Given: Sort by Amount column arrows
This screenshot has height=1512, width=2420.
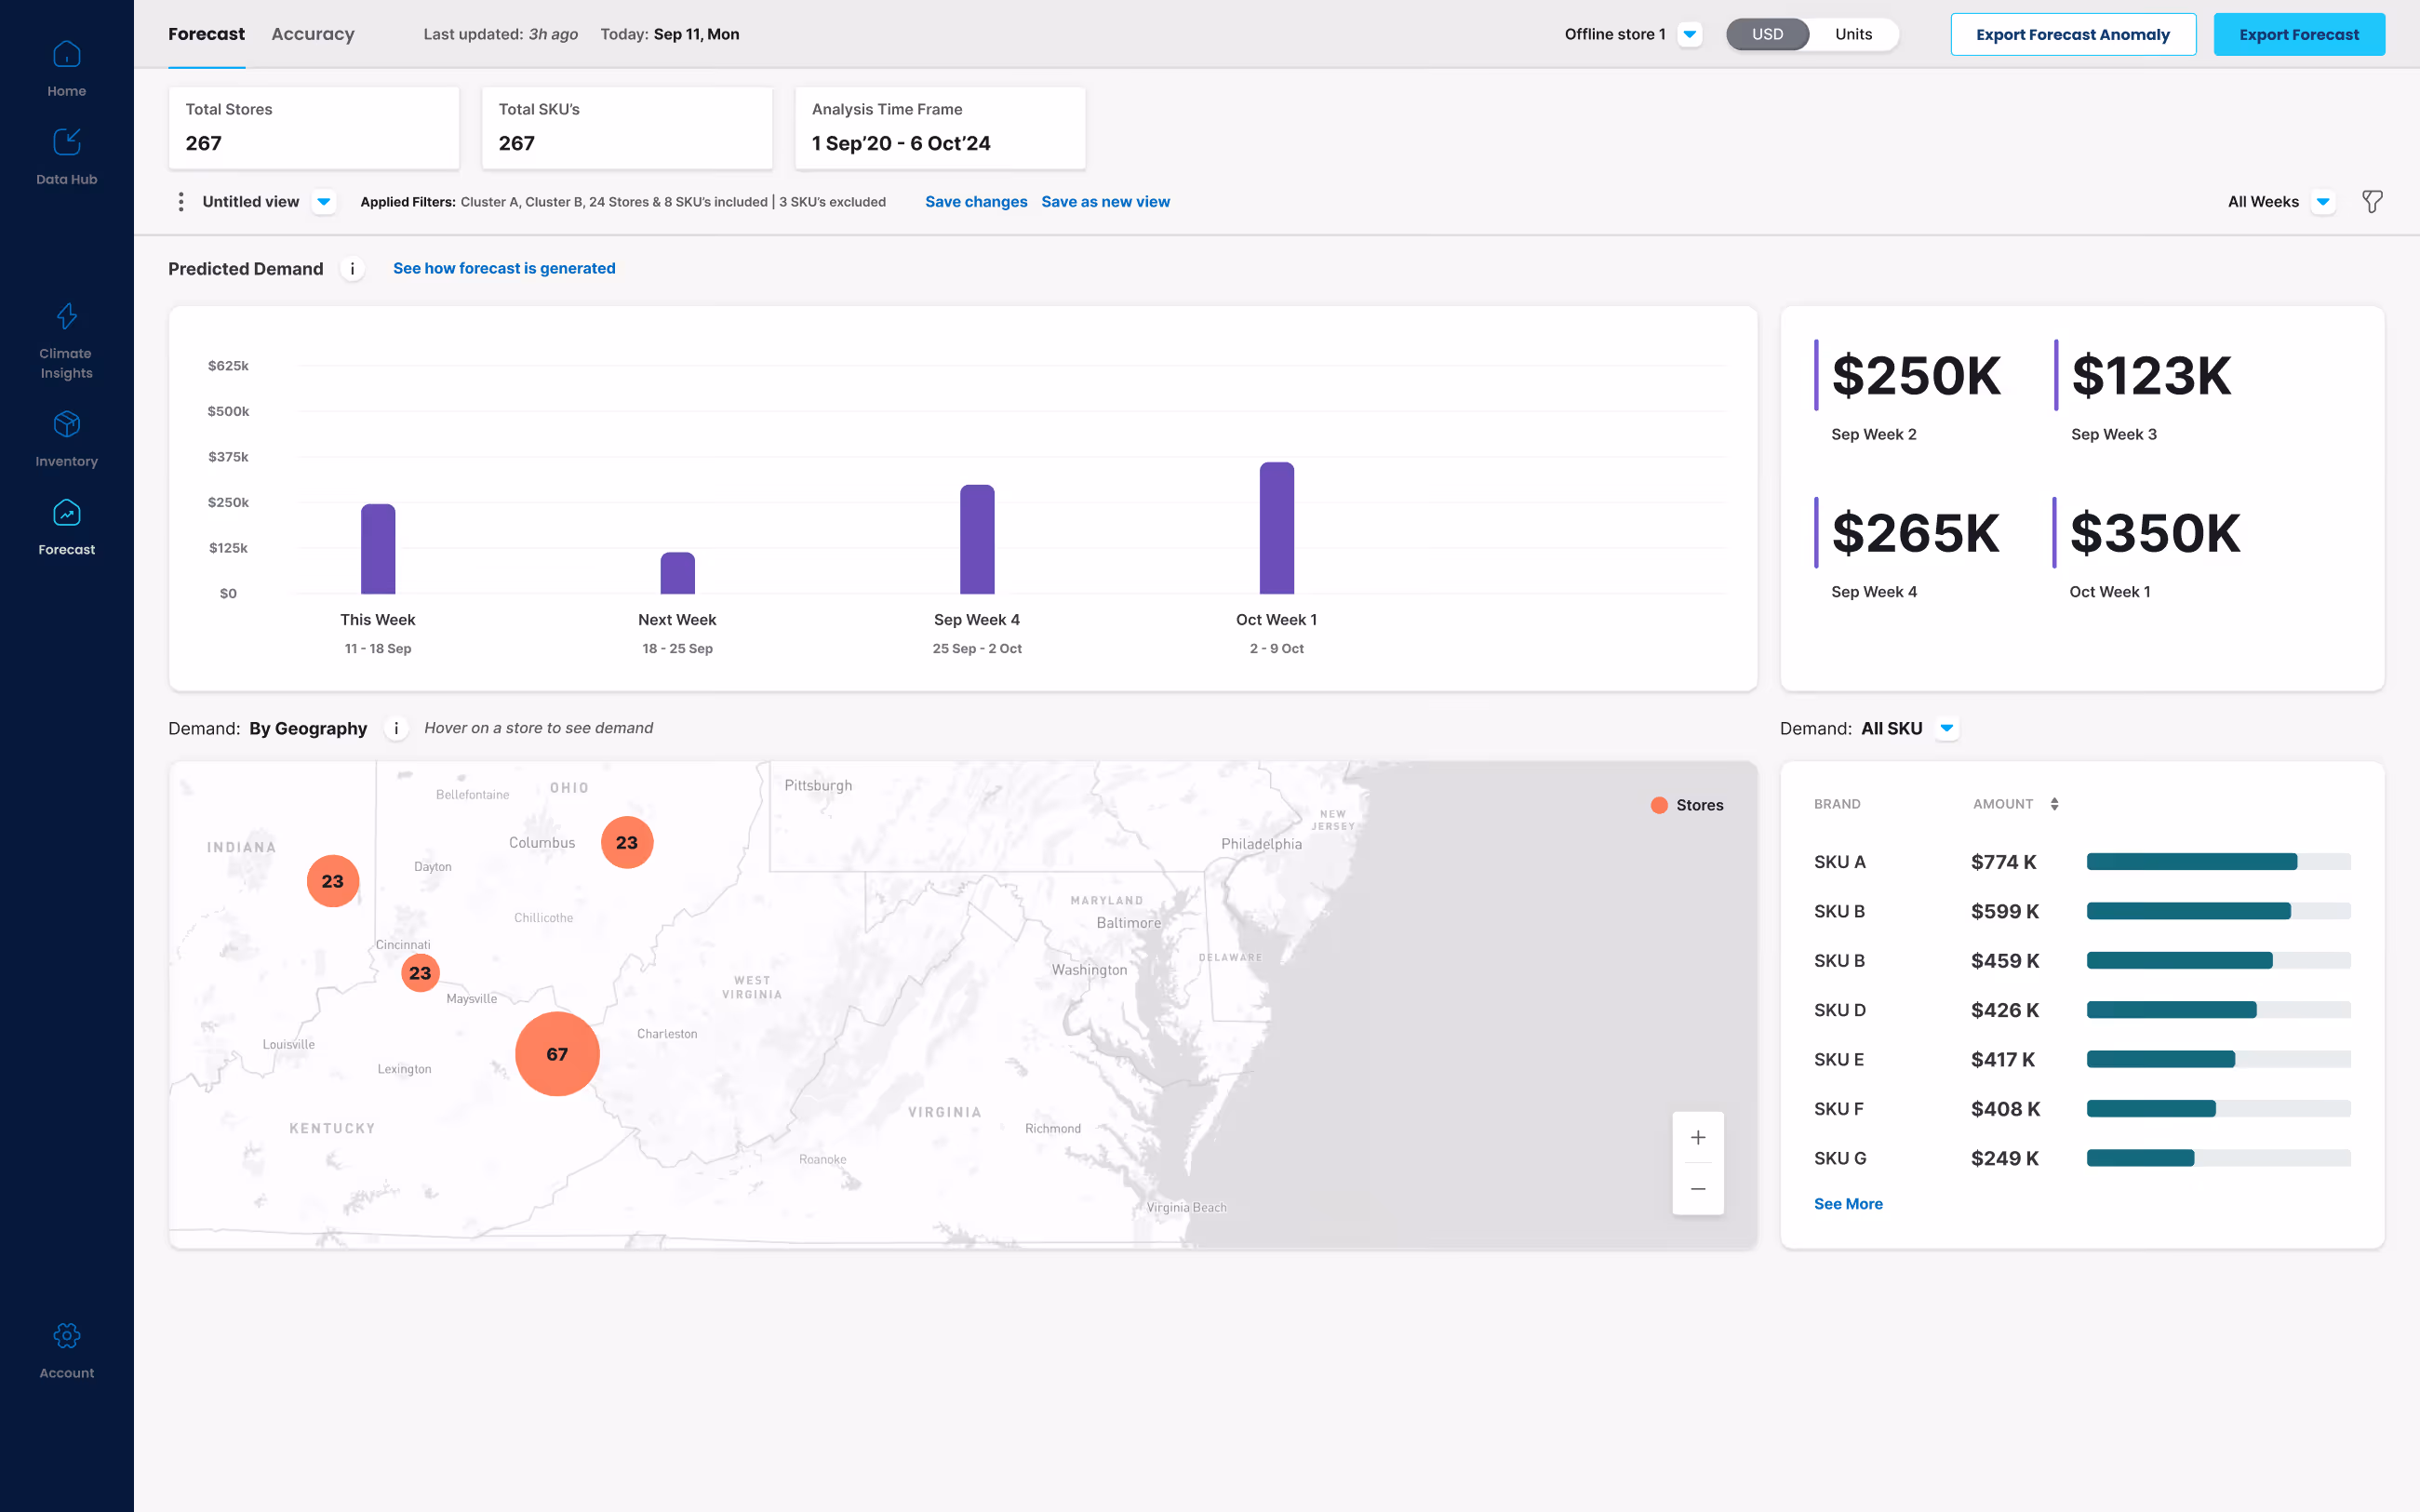Looking at the screenshot, I should pos(2054,804).
